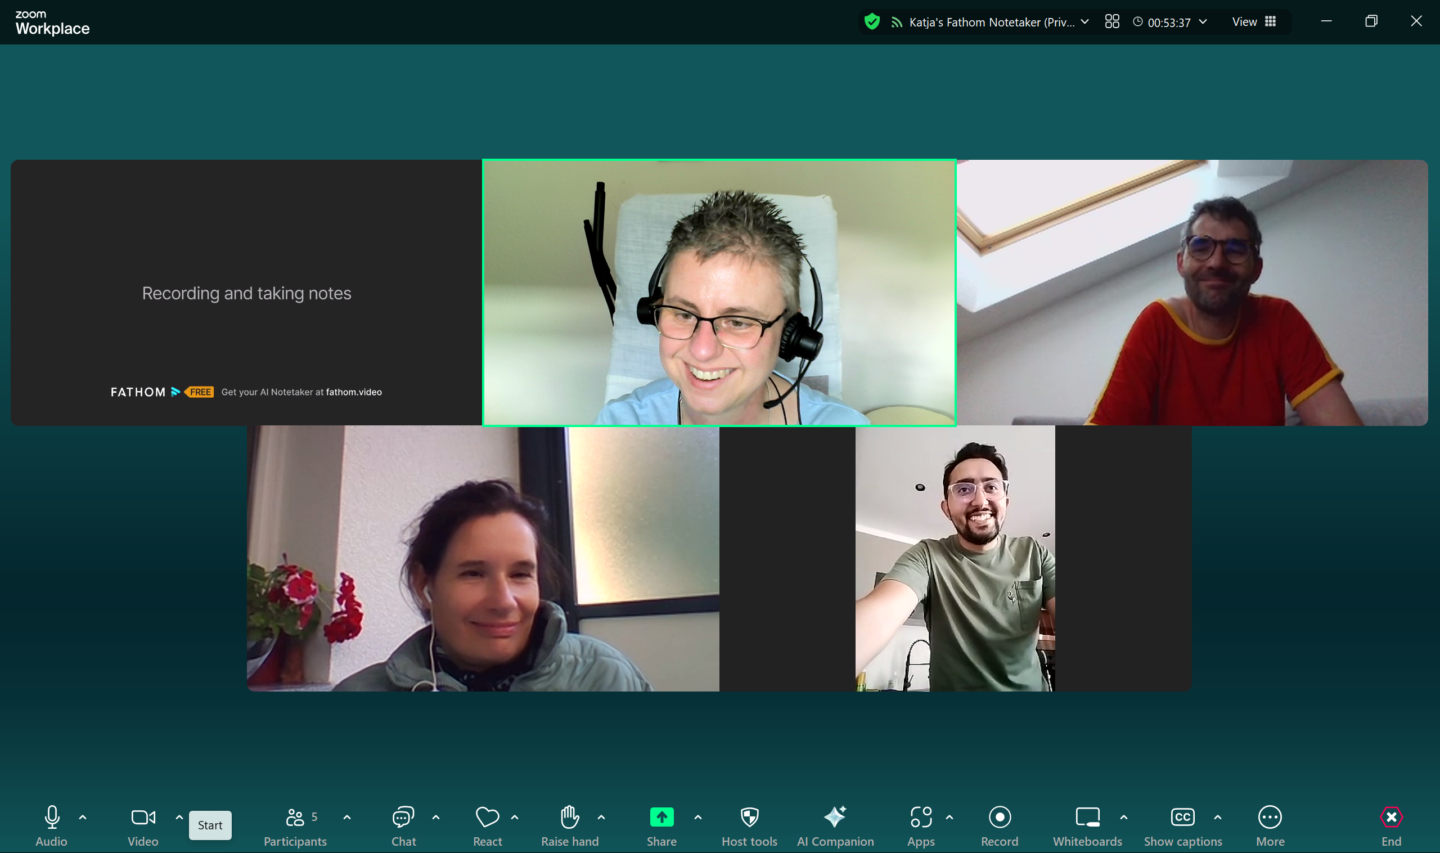Change layout with View button
1440x853 pixels.
click(x=1254, y=22)
